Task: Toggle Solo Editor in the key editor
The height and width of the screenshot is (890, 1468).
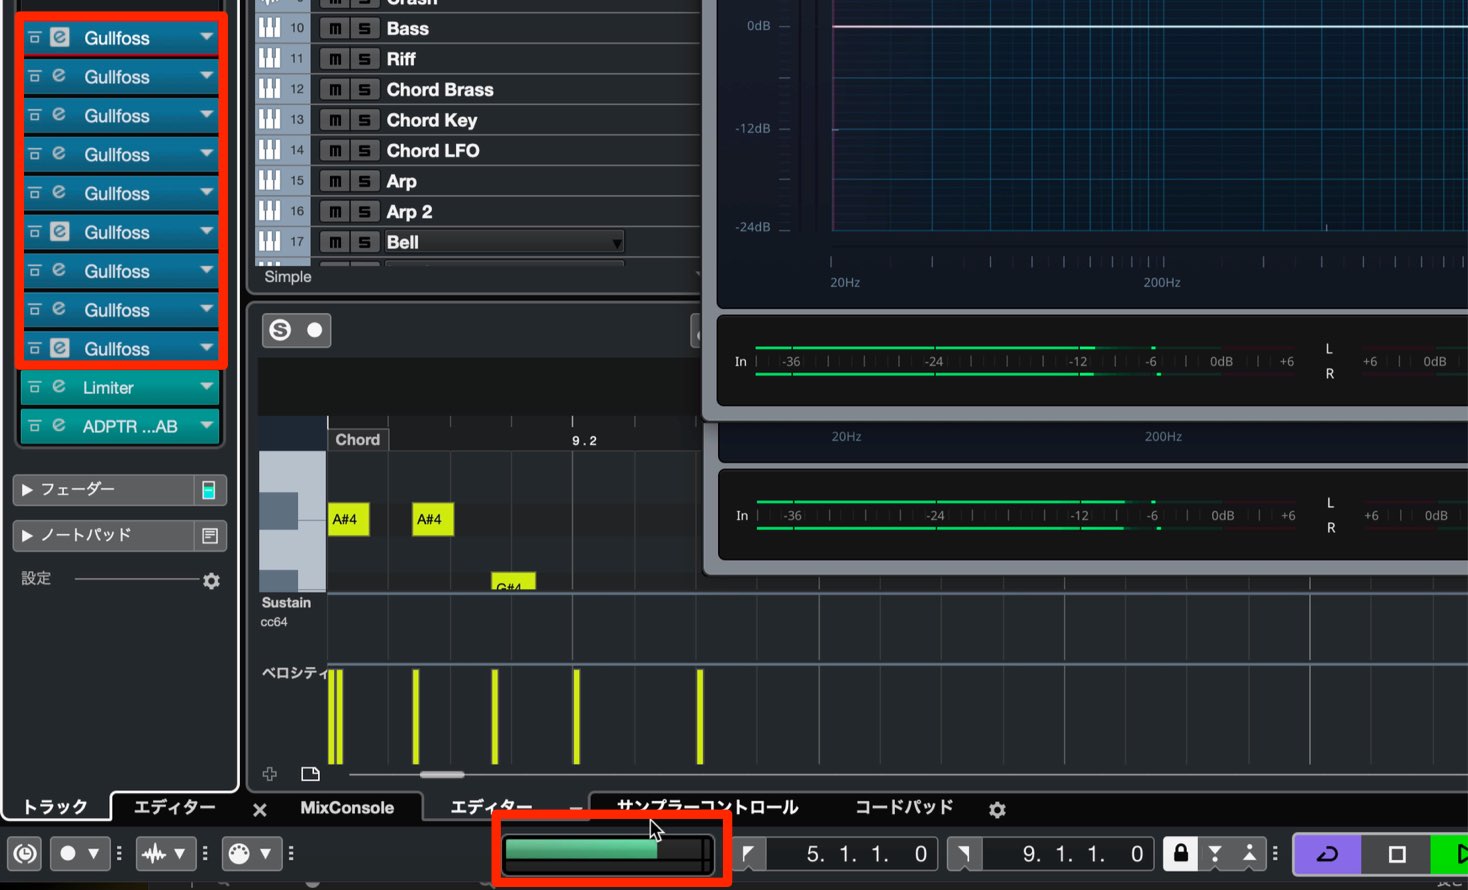Action: (x=280, y=330)
